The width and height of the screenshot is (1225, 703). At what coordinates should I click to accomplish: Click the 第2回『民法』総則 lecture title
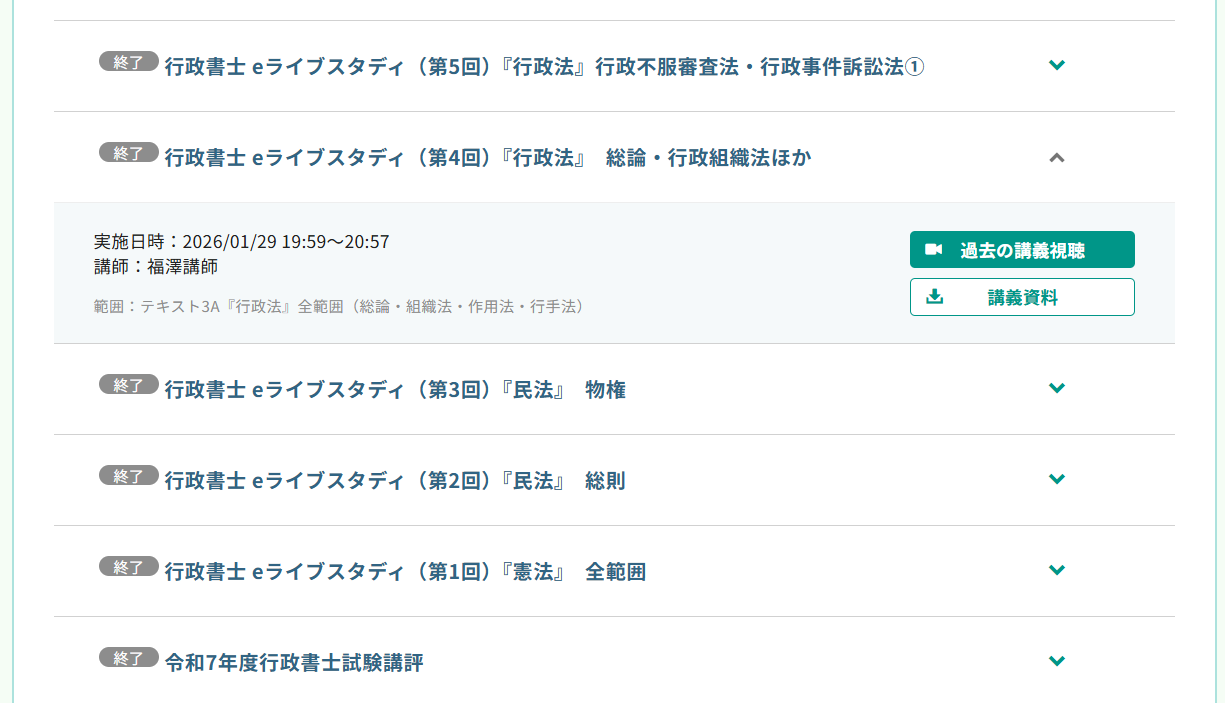395,481
